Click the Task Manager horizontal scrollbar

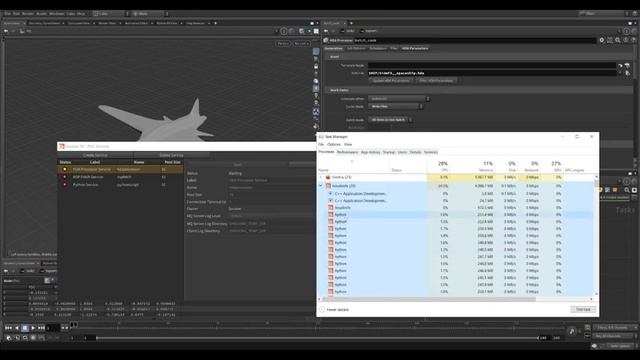click(x=428, y=299)
